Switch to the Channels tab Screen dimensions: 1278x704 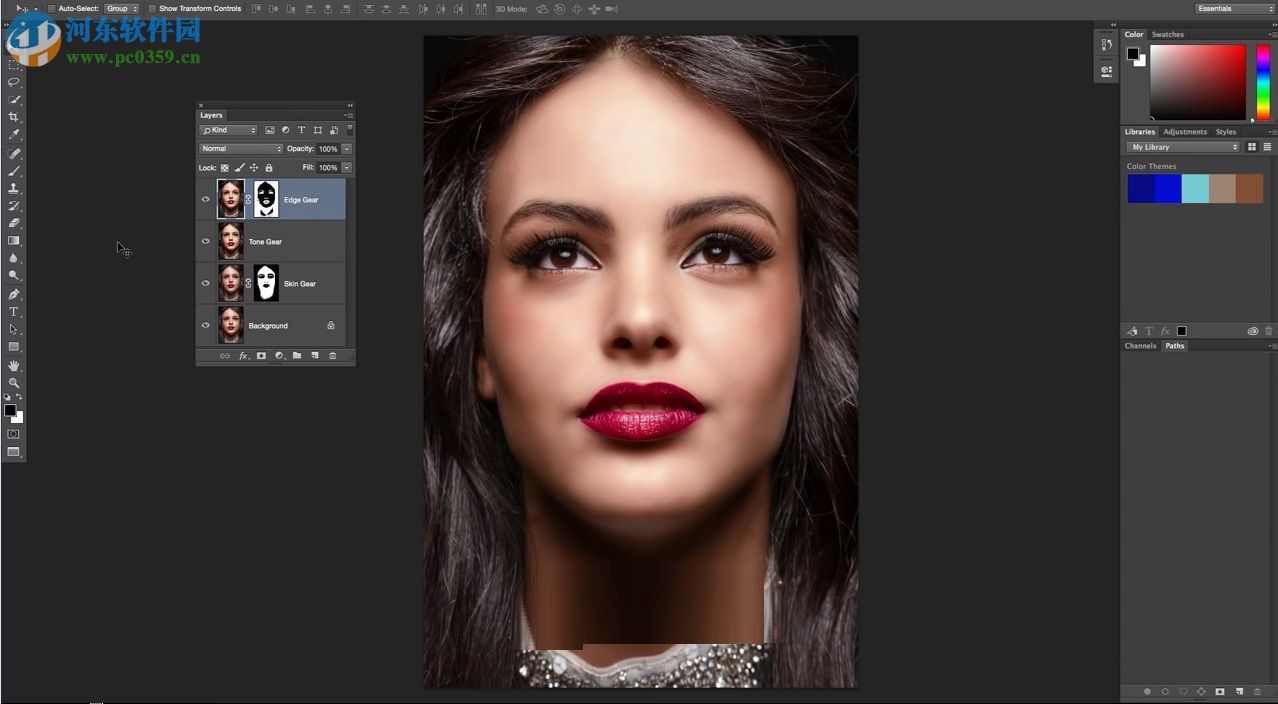[1140, 346]
